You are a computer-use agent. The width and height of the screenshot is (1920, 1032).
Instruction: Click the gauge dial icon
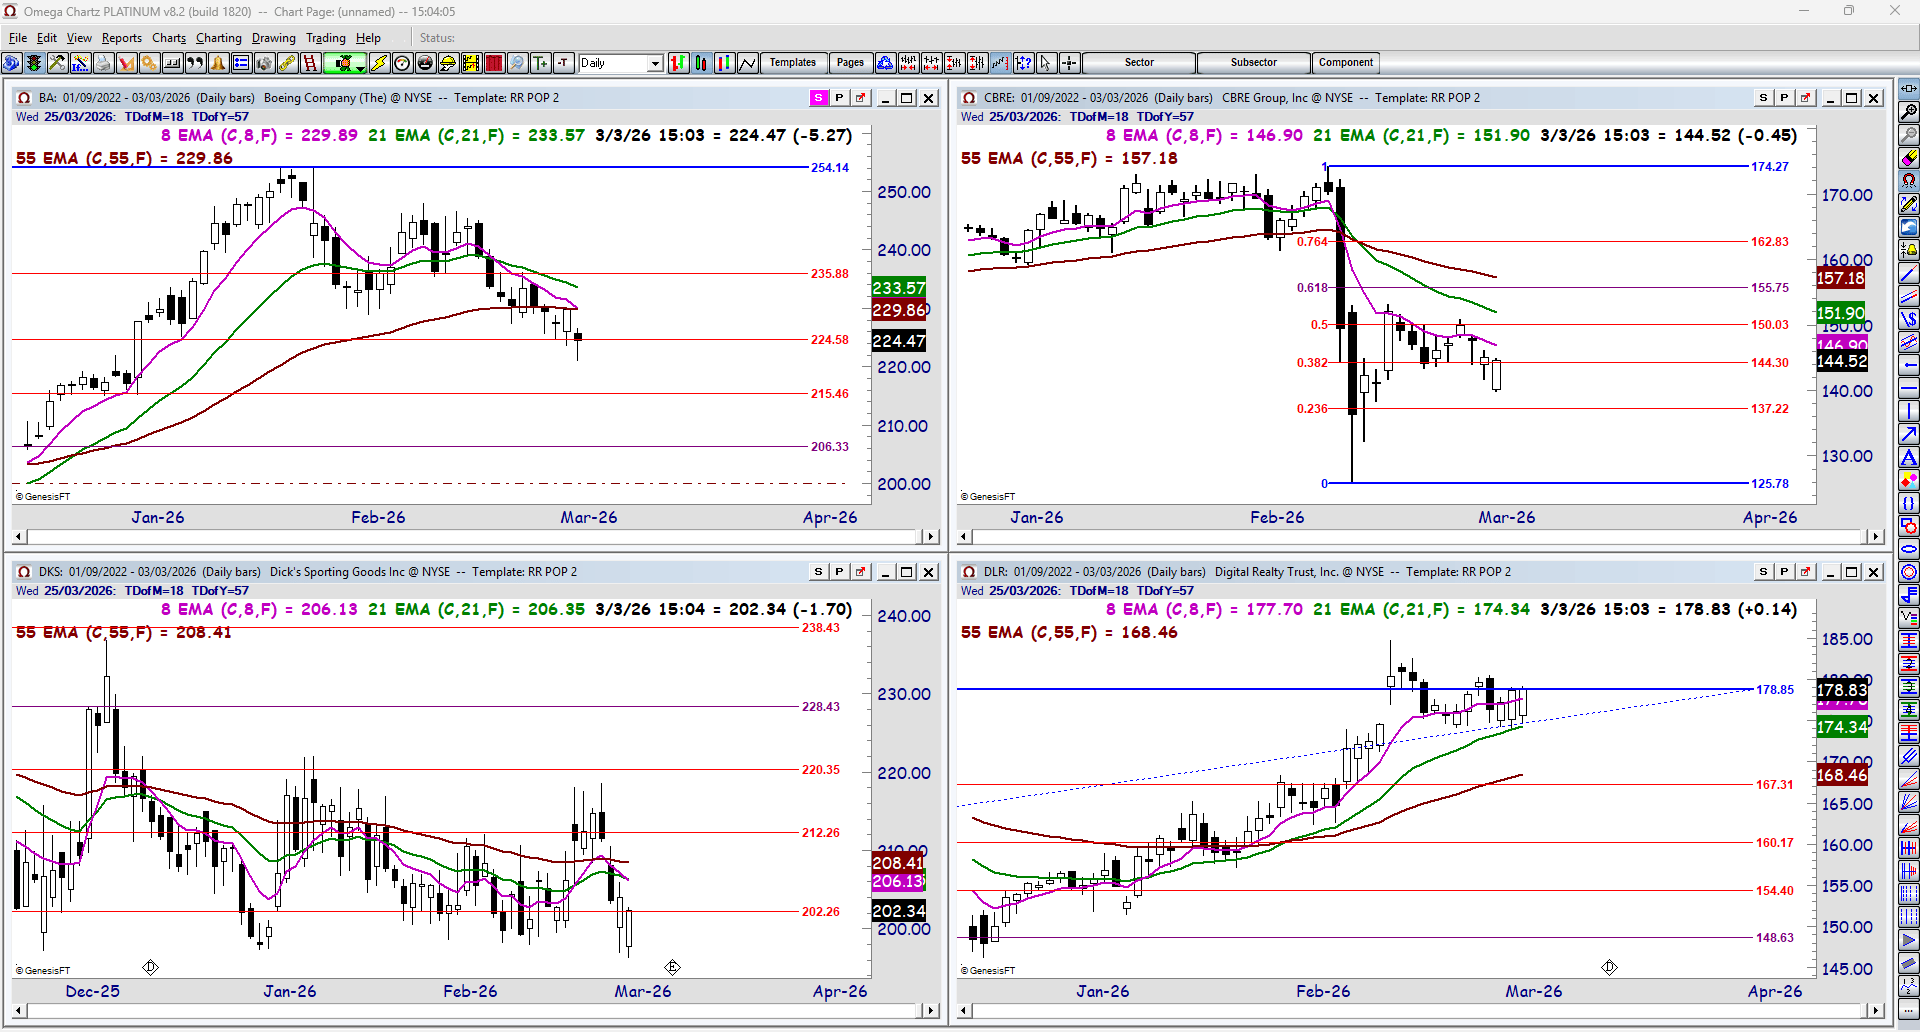[x=402, y=63]
